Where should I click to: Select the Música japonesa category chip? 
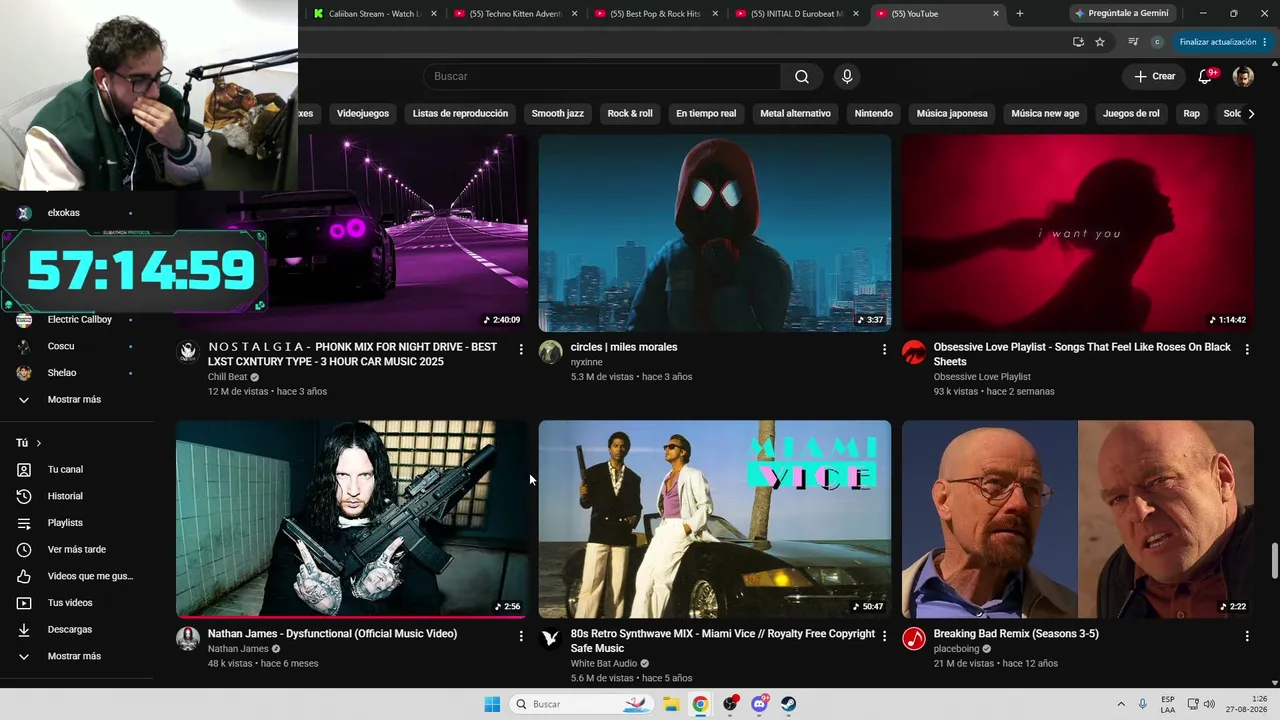[952, 114]
